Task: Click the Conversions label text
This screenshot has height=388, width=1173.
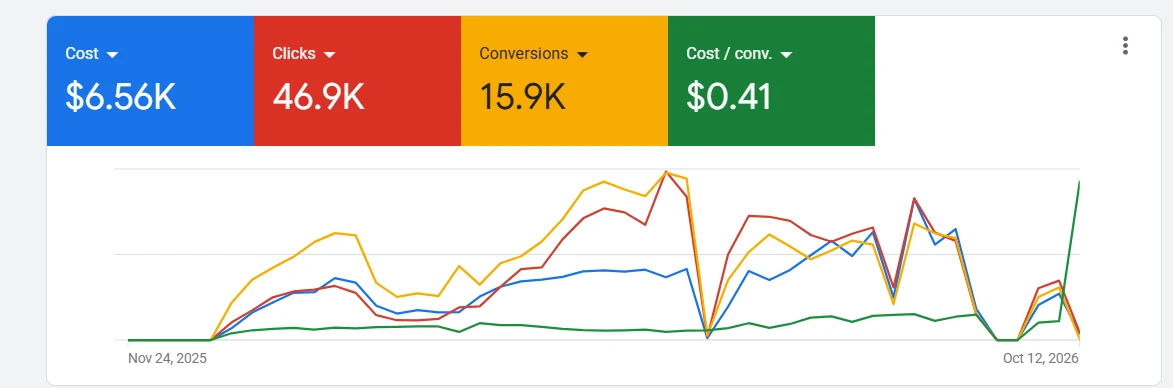Action: (524, 54)
